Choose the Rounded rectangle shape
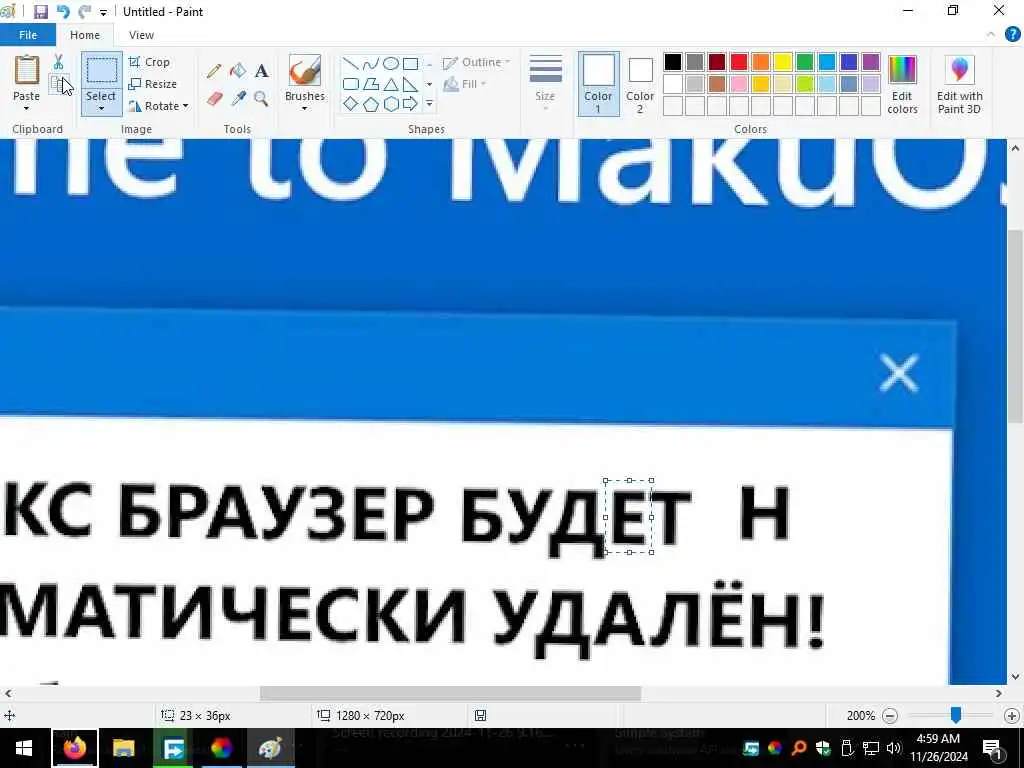 tap(351, 84)
